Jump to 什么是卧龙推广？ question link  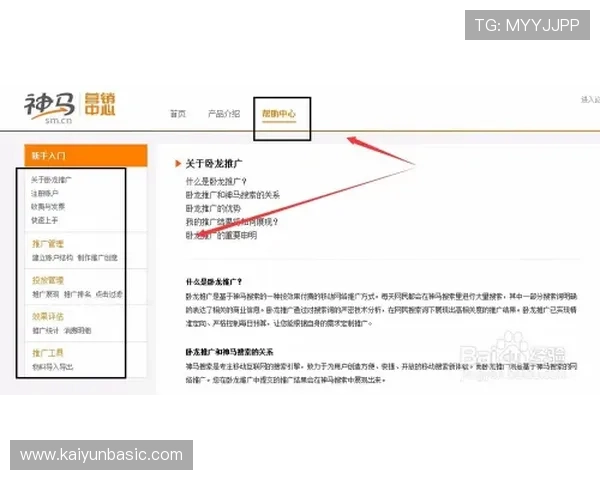click(x=217, y=181)
